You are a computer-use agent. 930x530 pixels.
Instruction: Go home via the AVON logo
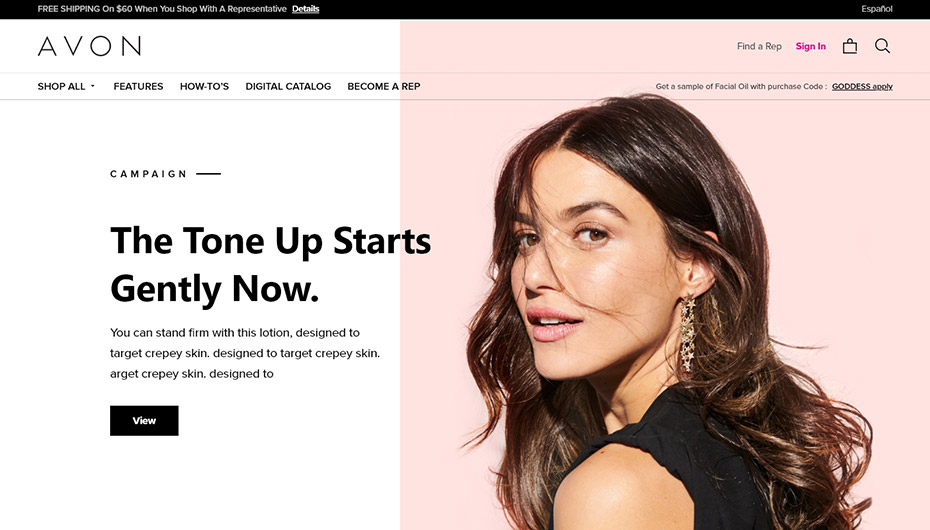(x=89, y=46)
